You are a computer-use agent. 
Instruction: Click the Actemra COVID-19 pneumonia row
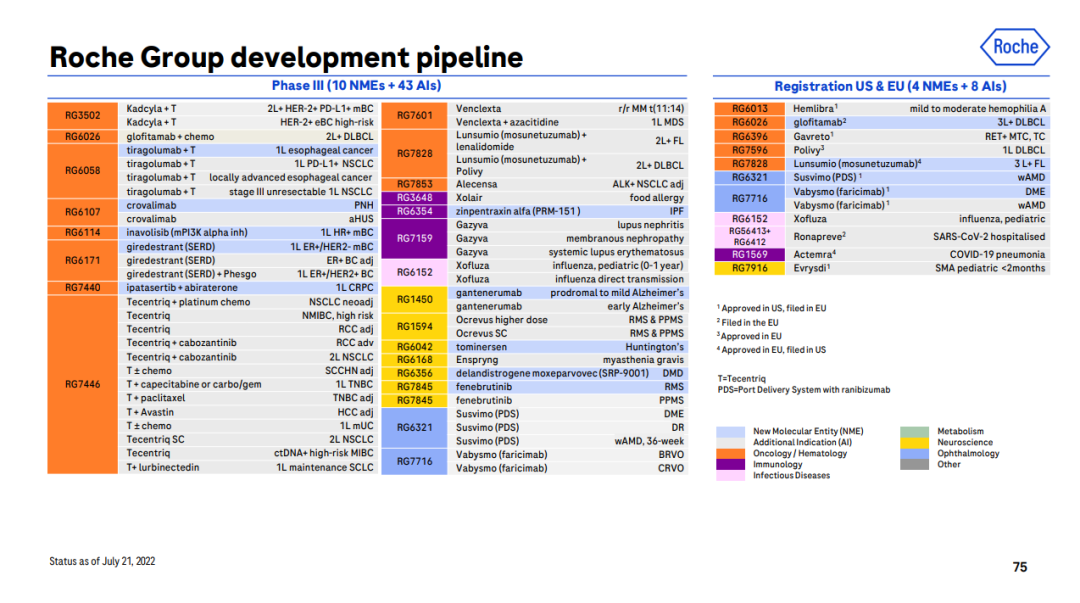pos(918,254)
